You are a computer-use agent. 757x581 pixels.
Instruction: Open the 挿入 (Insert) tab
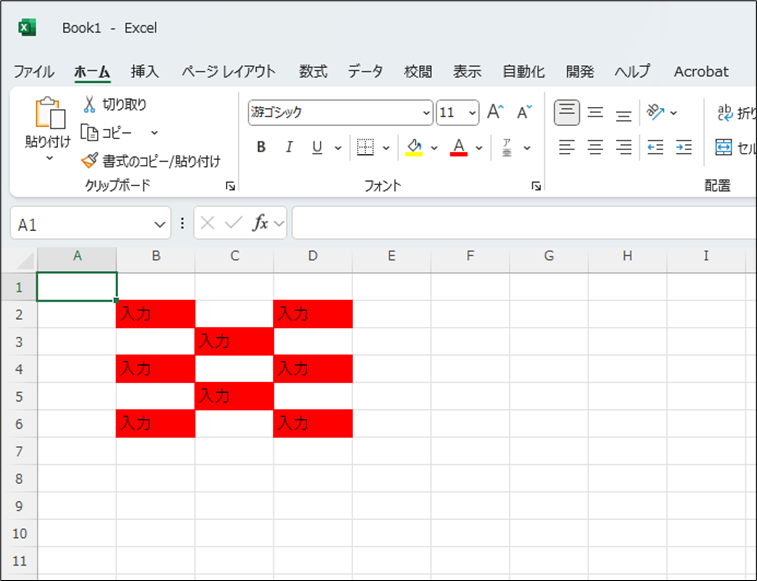(x=145, y=71)
